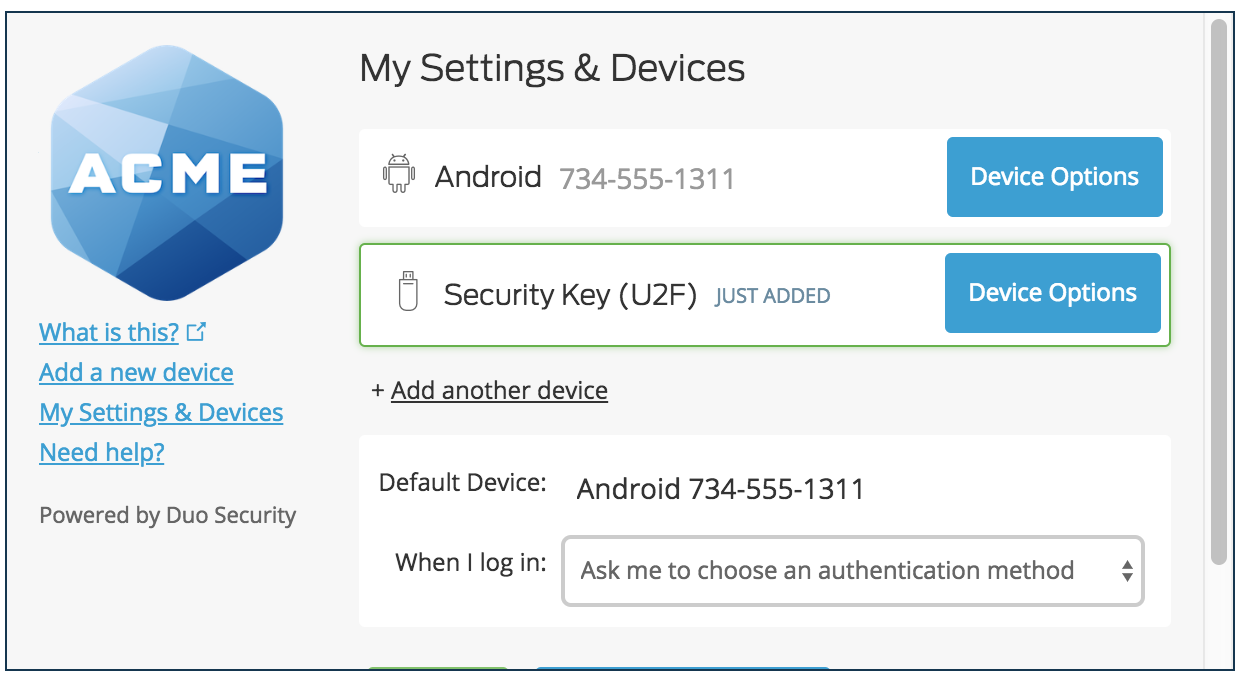1240x680 pixels.
Task: Click the ACME hexagon logo
Action: tap(167, 172)
